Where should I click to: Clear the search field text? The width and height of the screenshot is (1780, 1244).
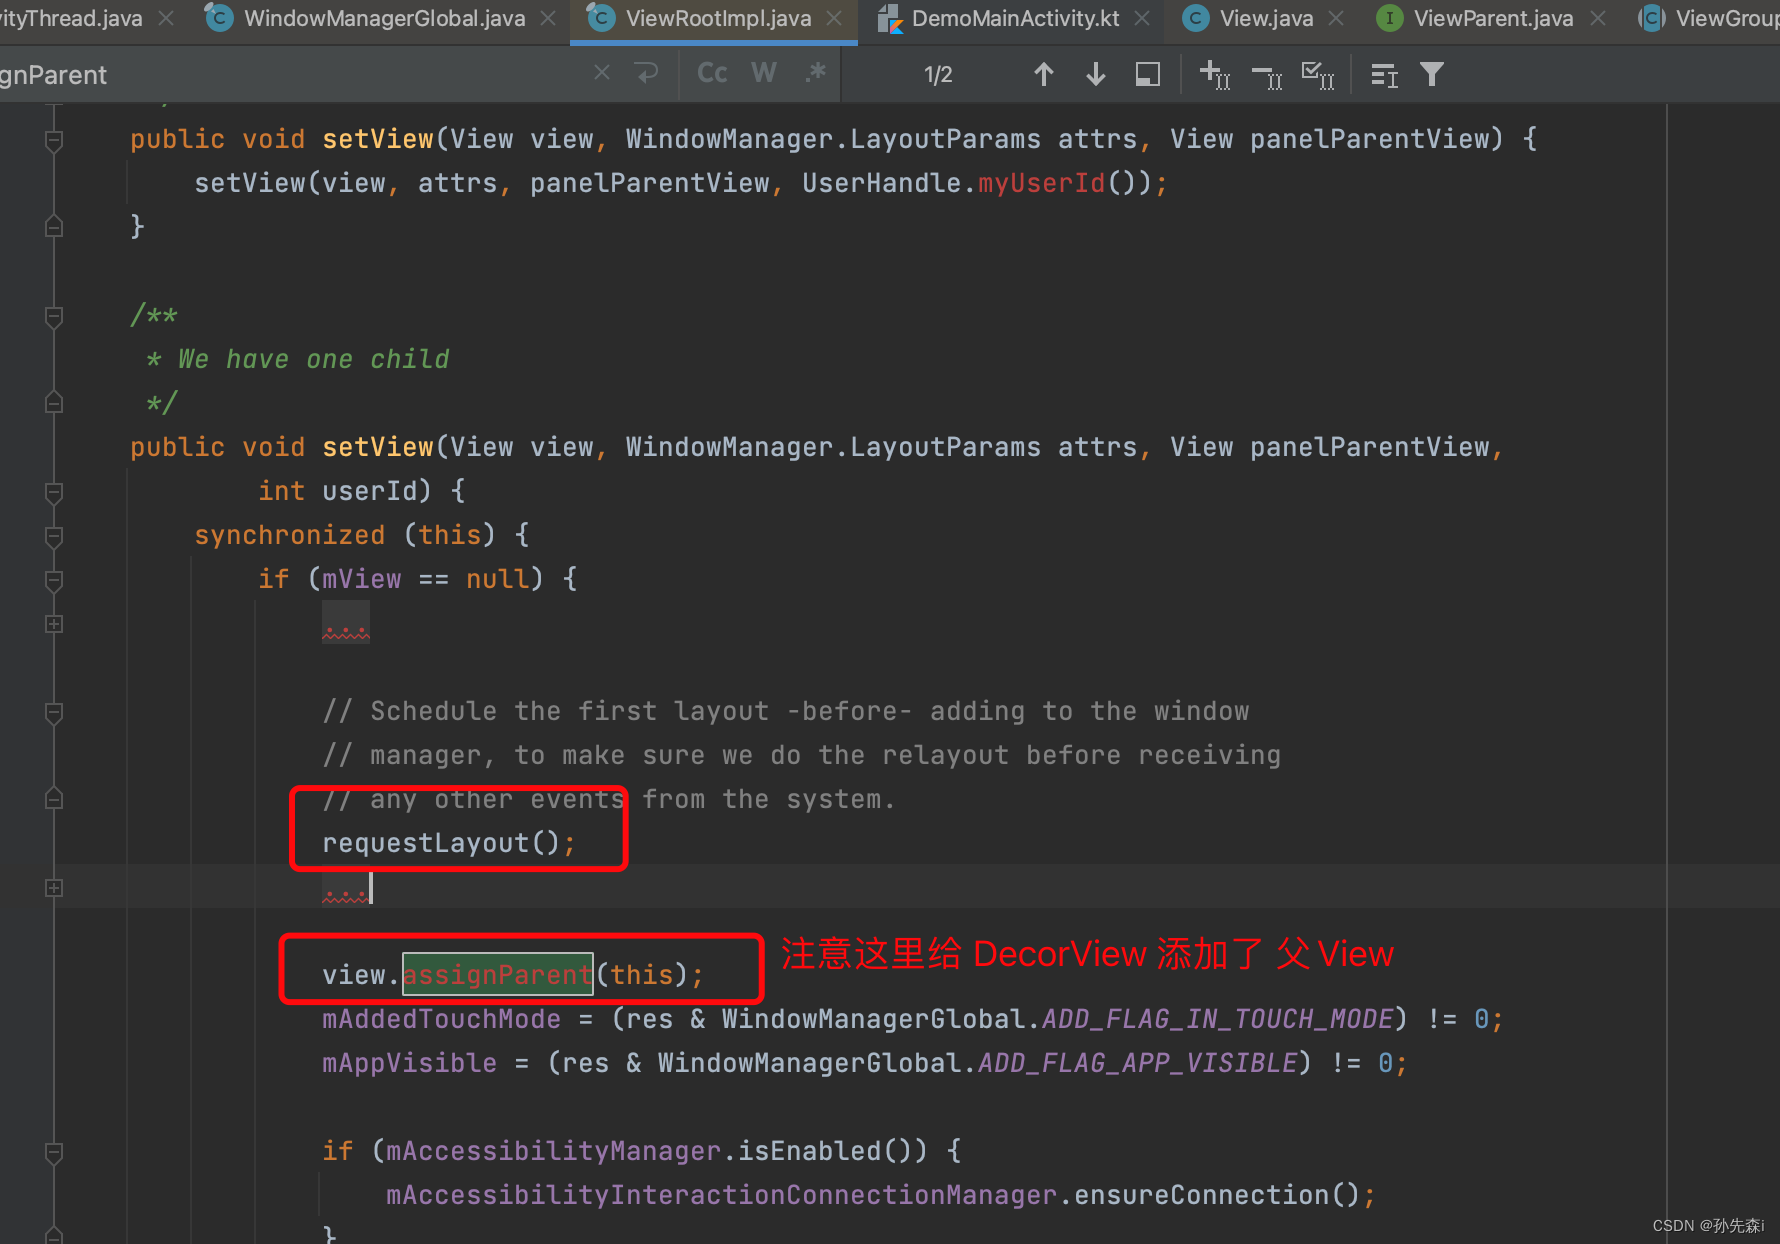tap(602, 73)
